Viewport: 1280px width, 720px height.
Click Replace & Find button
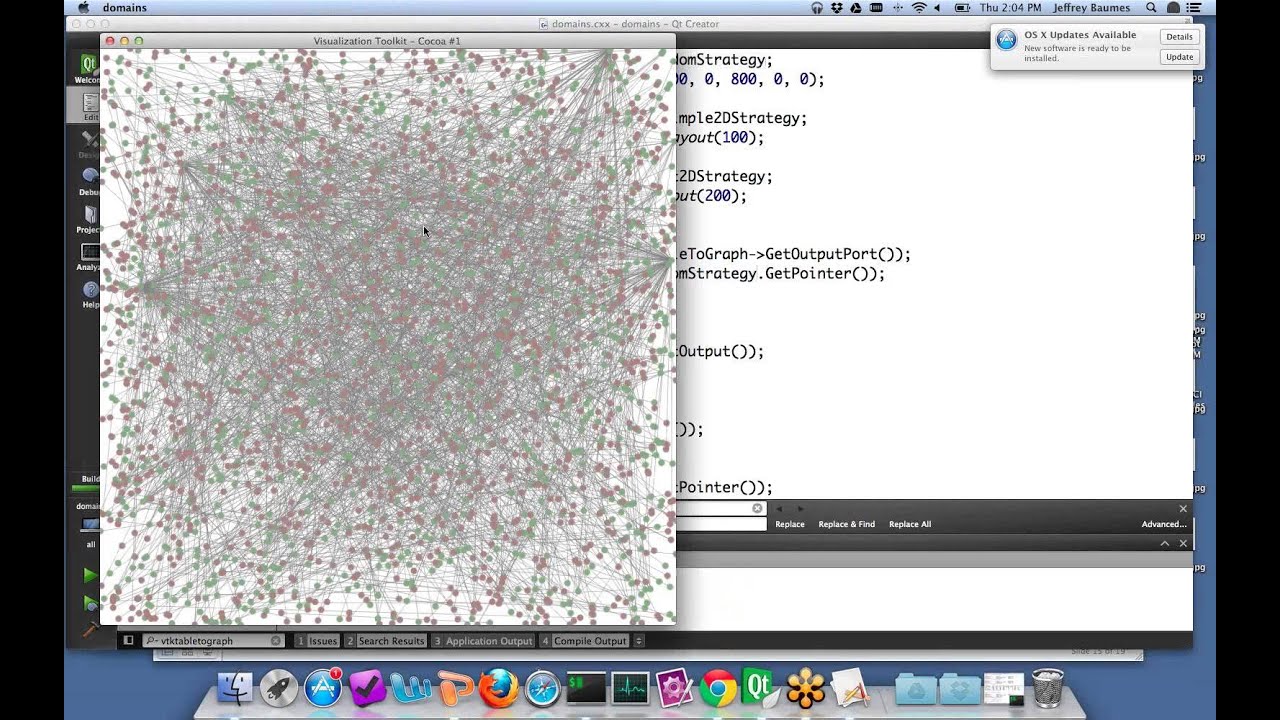point(847,524)
